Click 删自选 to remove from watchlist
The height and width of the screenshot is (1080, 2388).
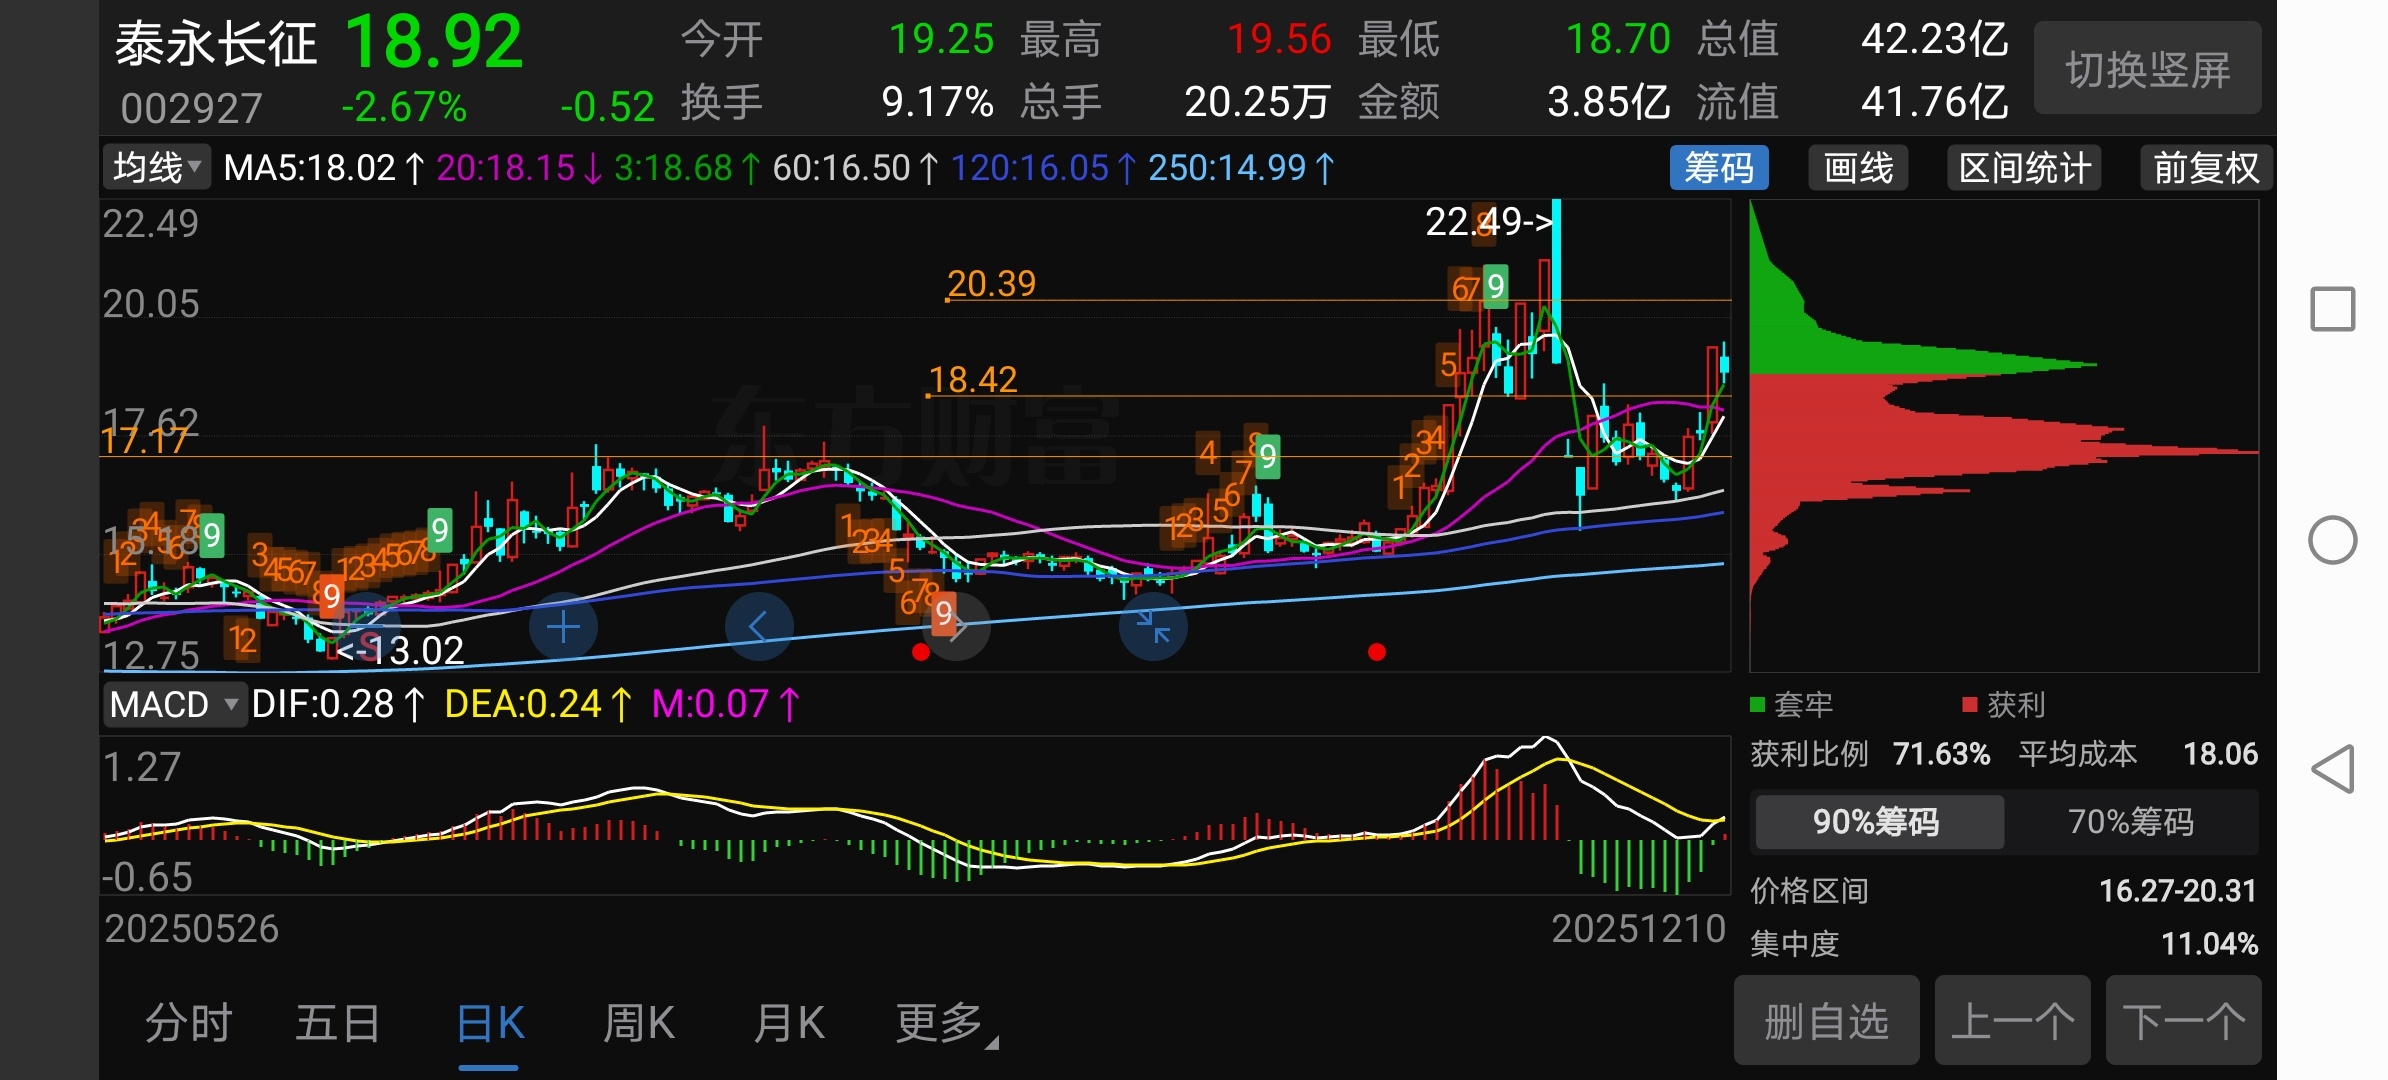1826,1022
